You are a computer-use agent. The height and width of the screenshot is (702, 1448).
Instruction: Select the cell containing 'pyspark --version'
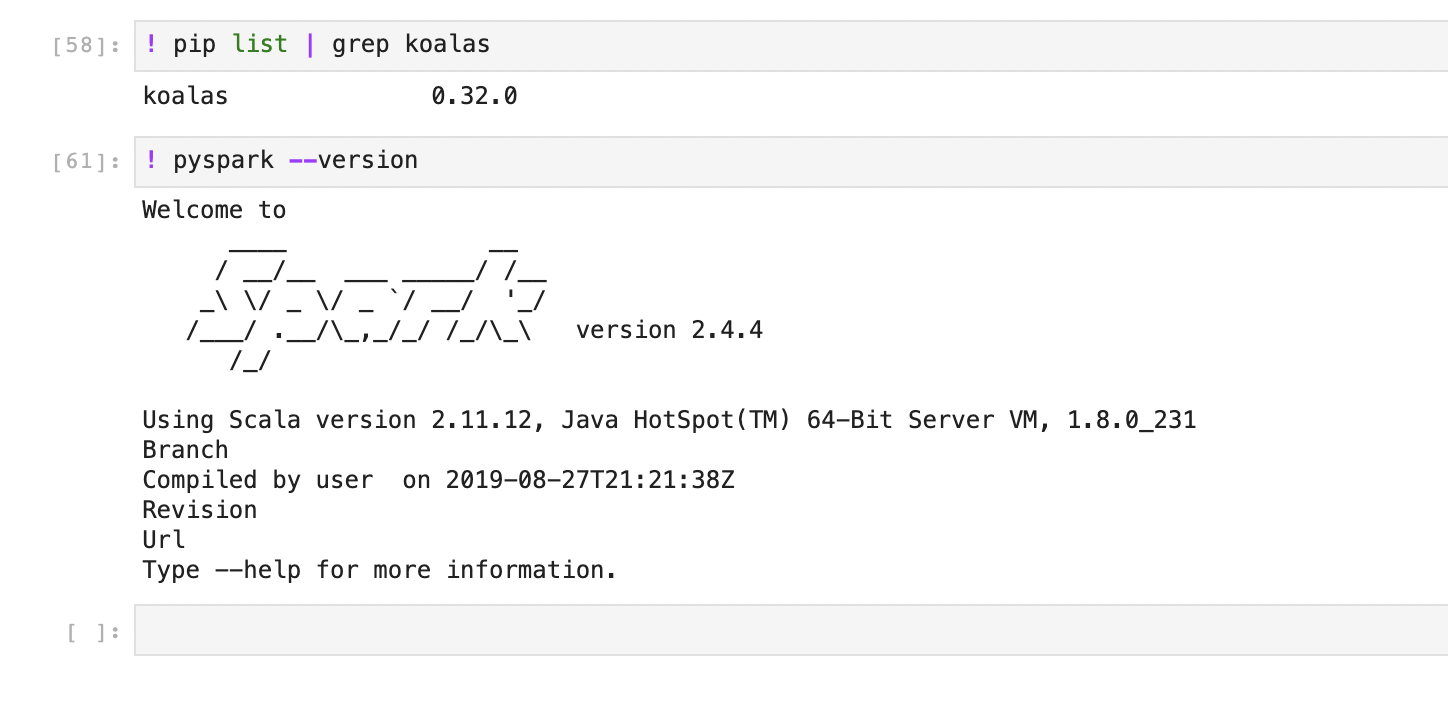791,162
